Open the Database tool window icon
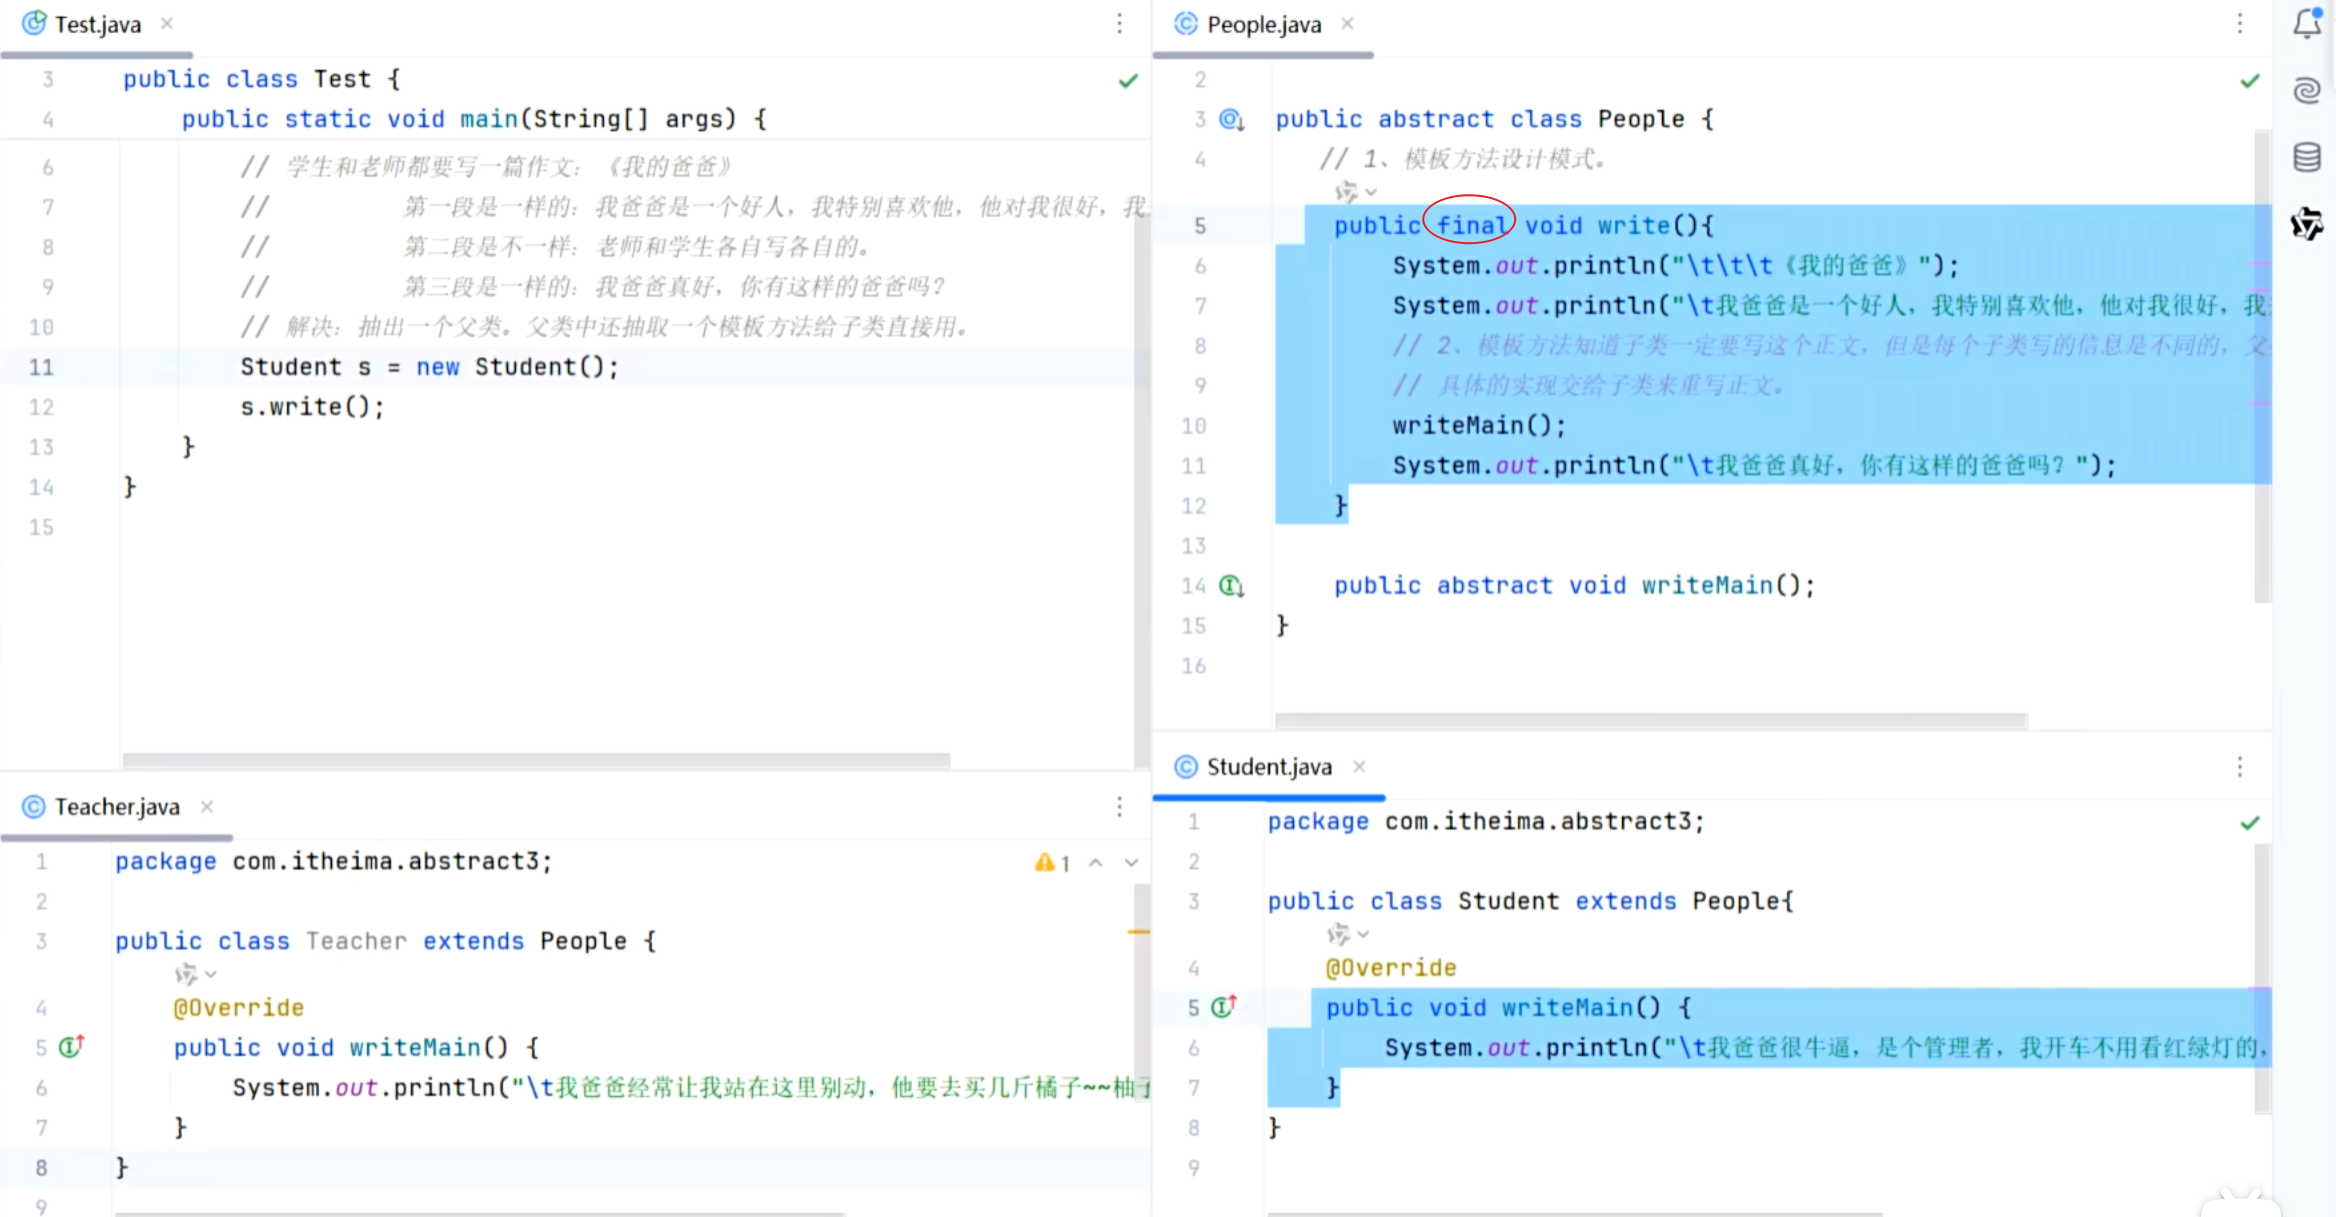 [x=2307, y=157]
